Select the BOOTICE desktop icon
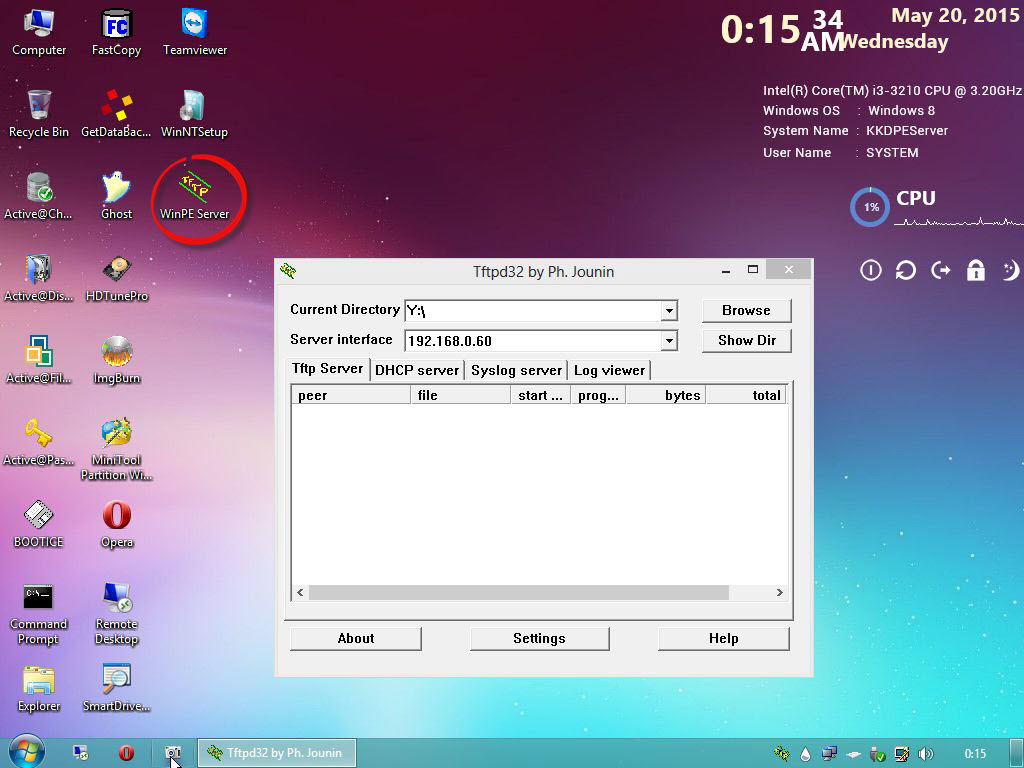The image size is (1024, 768). (x=39, y=524)
